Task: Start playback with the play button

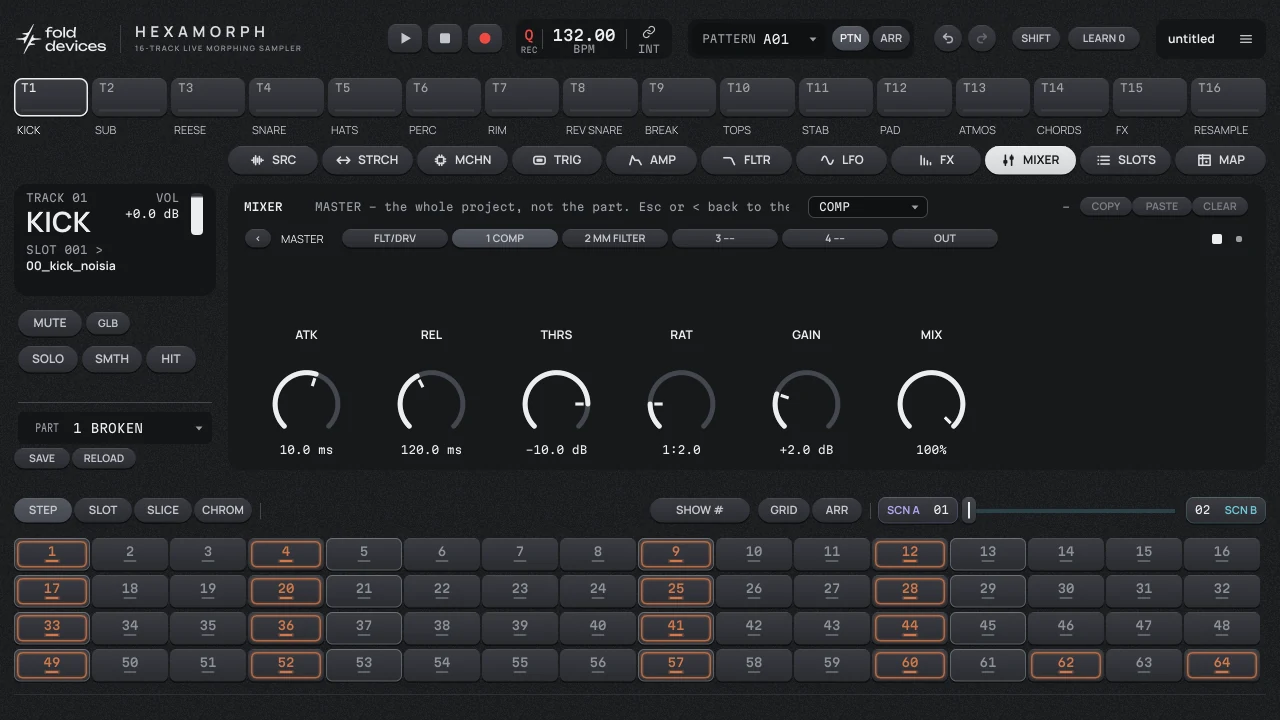Action: 405,39
